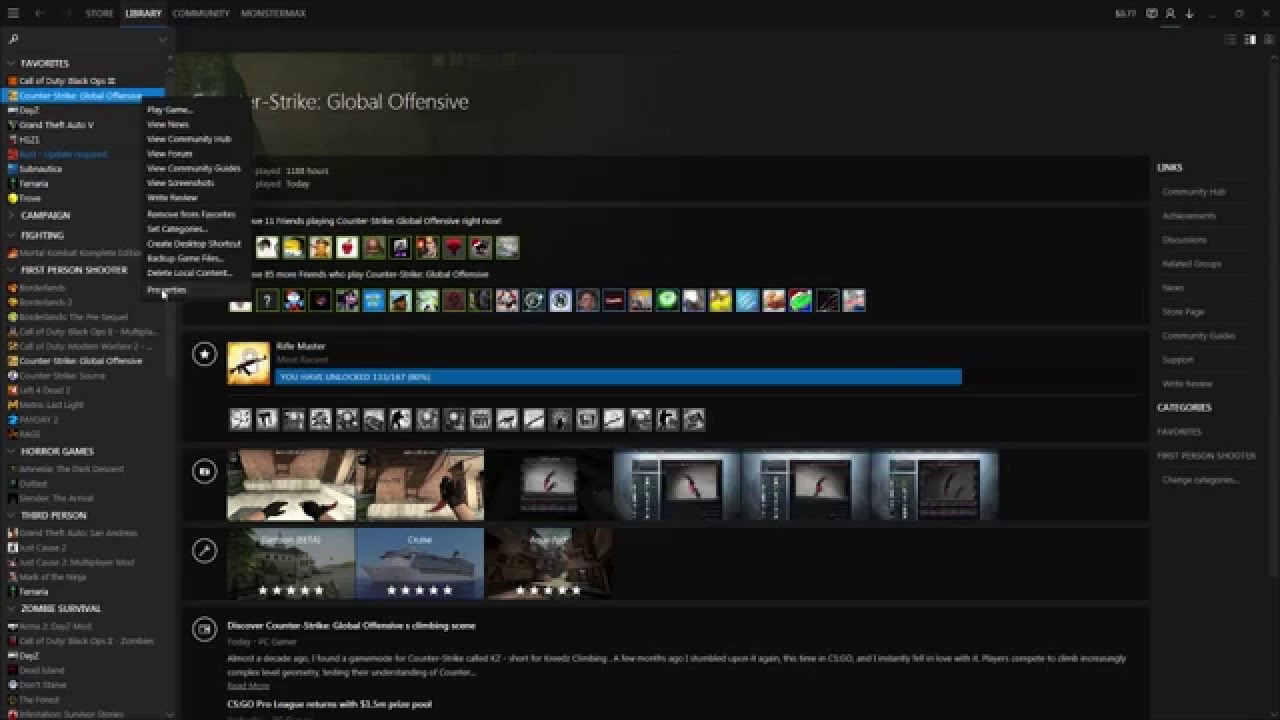Click the PAYDAY 2 game icon
1280x720 pixels.
[12, 420]
